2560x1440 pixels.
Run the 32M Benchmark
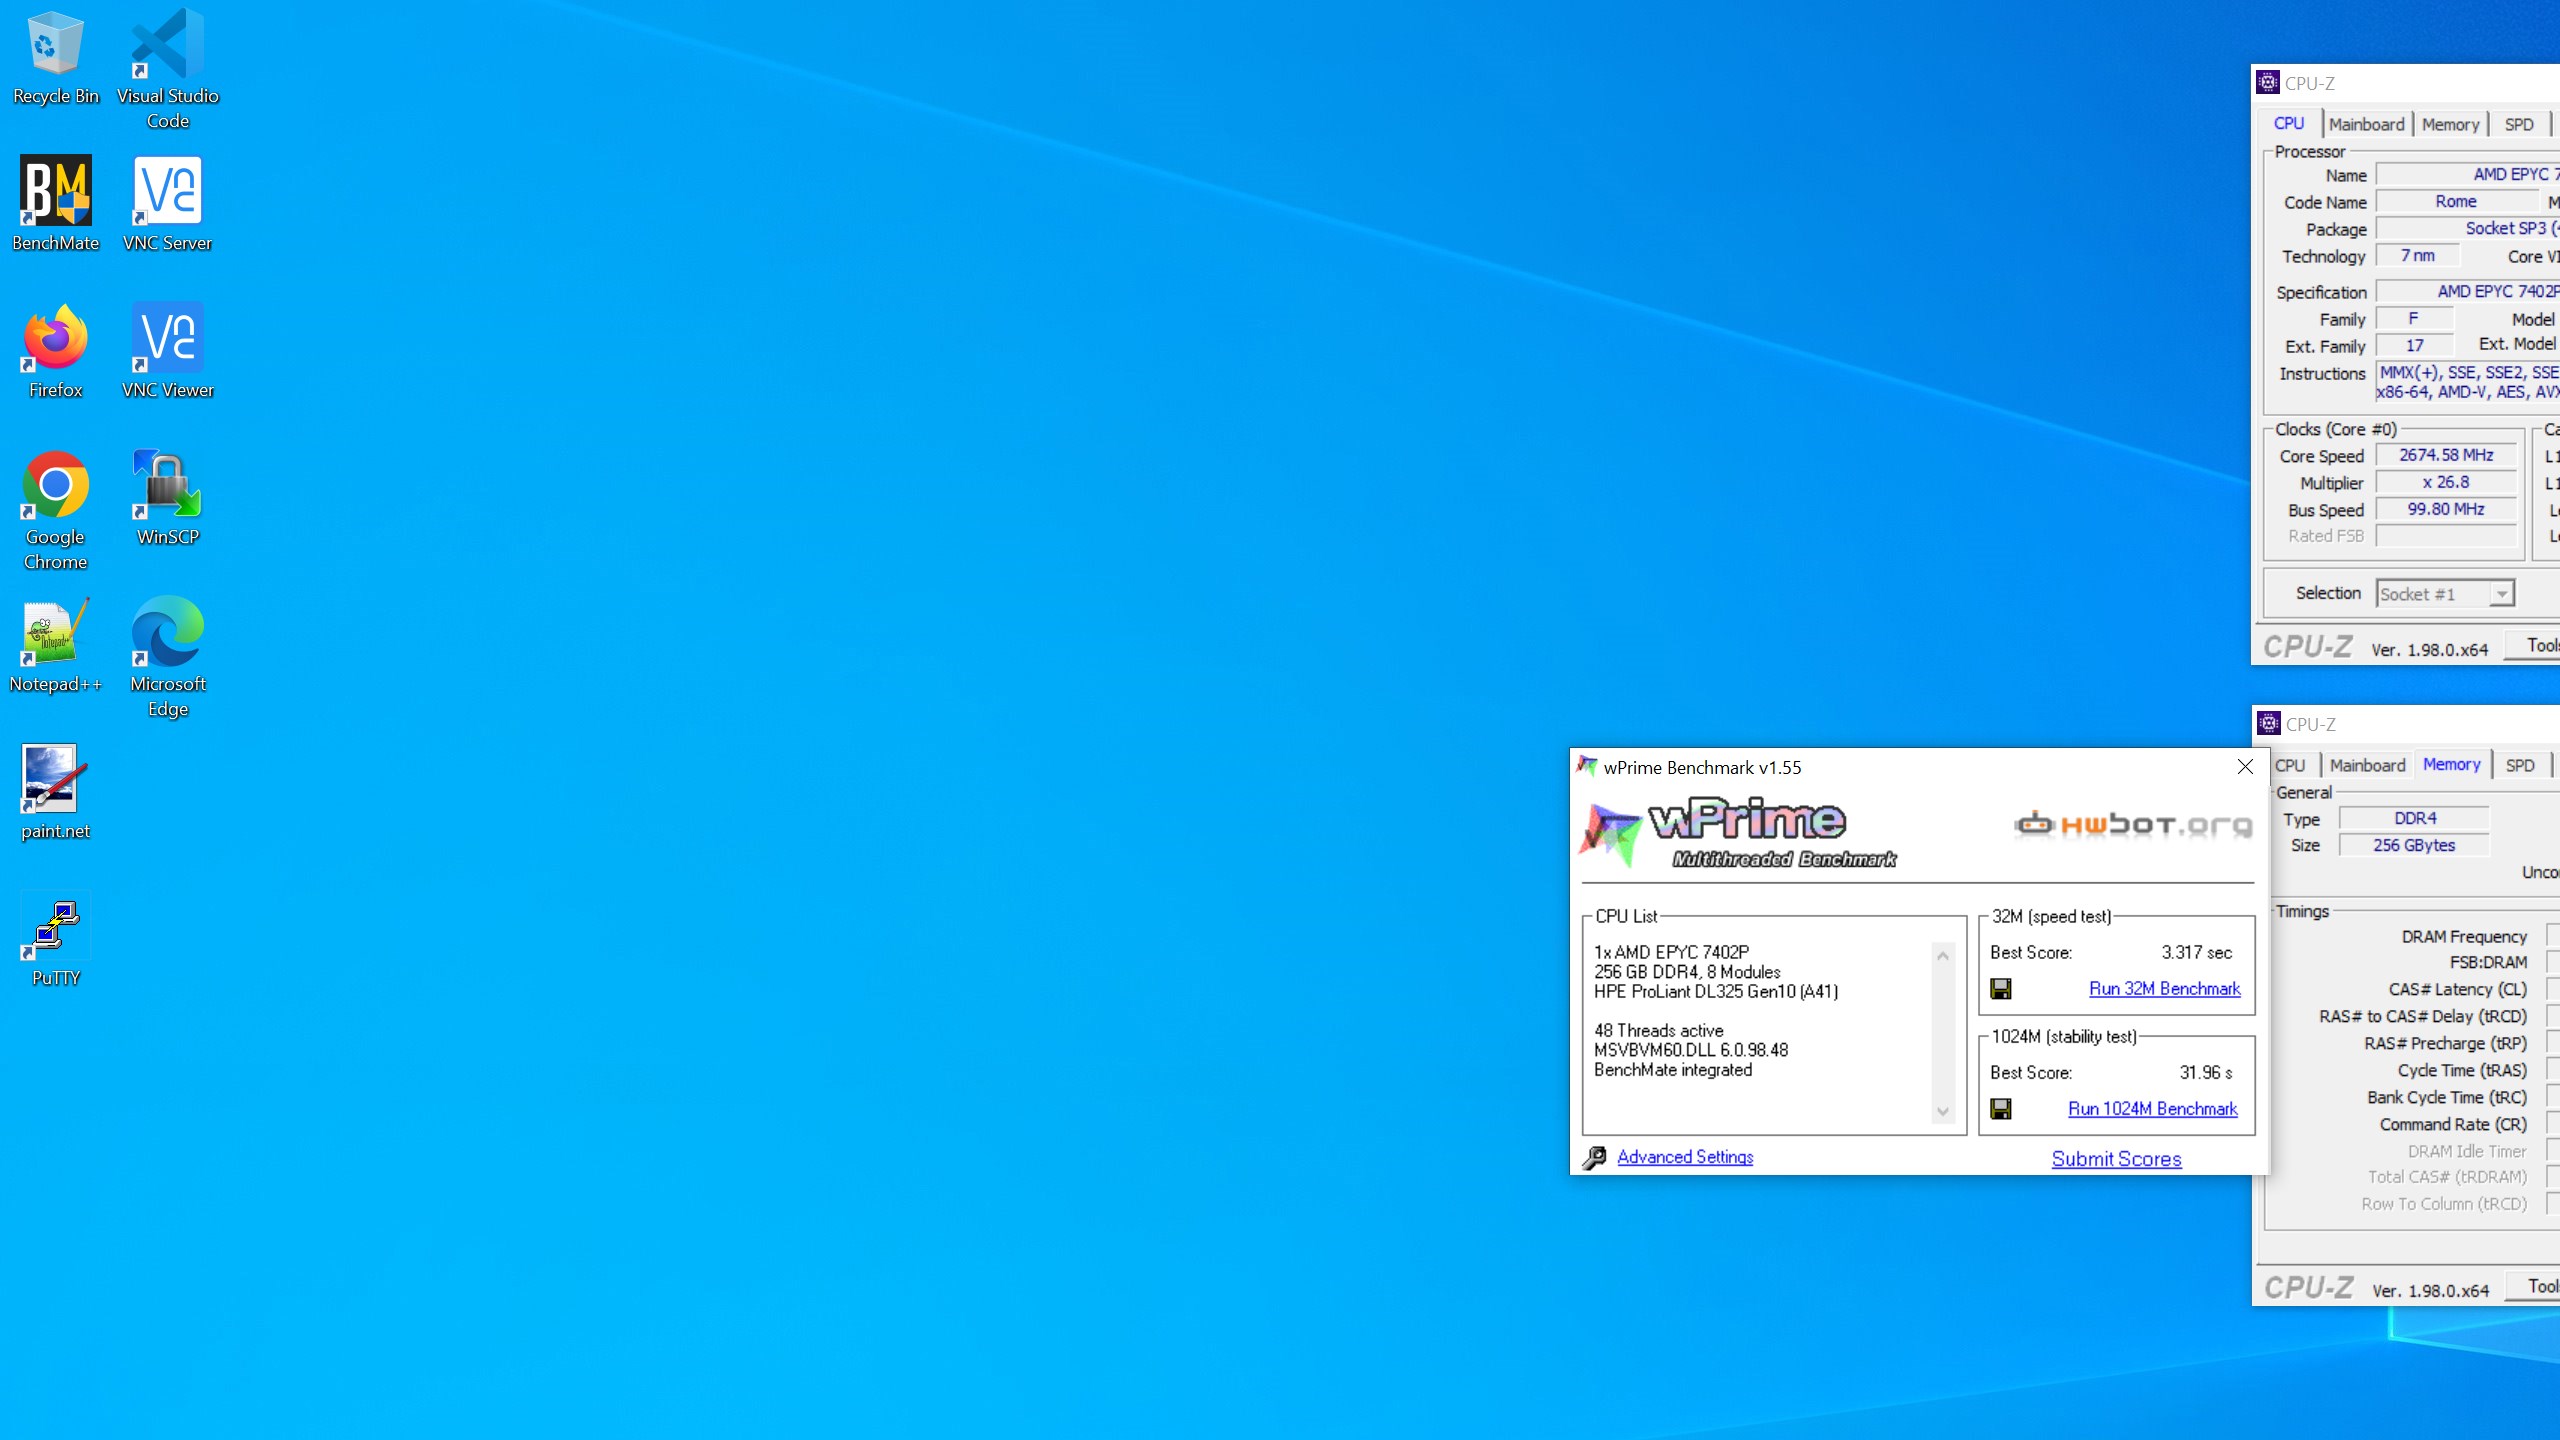pos(2165,989)
